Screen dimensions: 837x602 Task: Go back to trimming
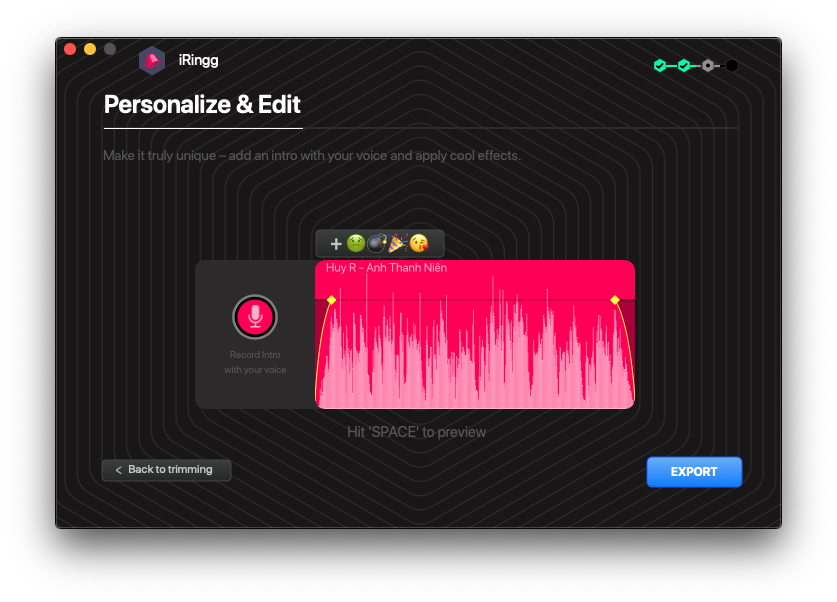click(x=166, y=470)
